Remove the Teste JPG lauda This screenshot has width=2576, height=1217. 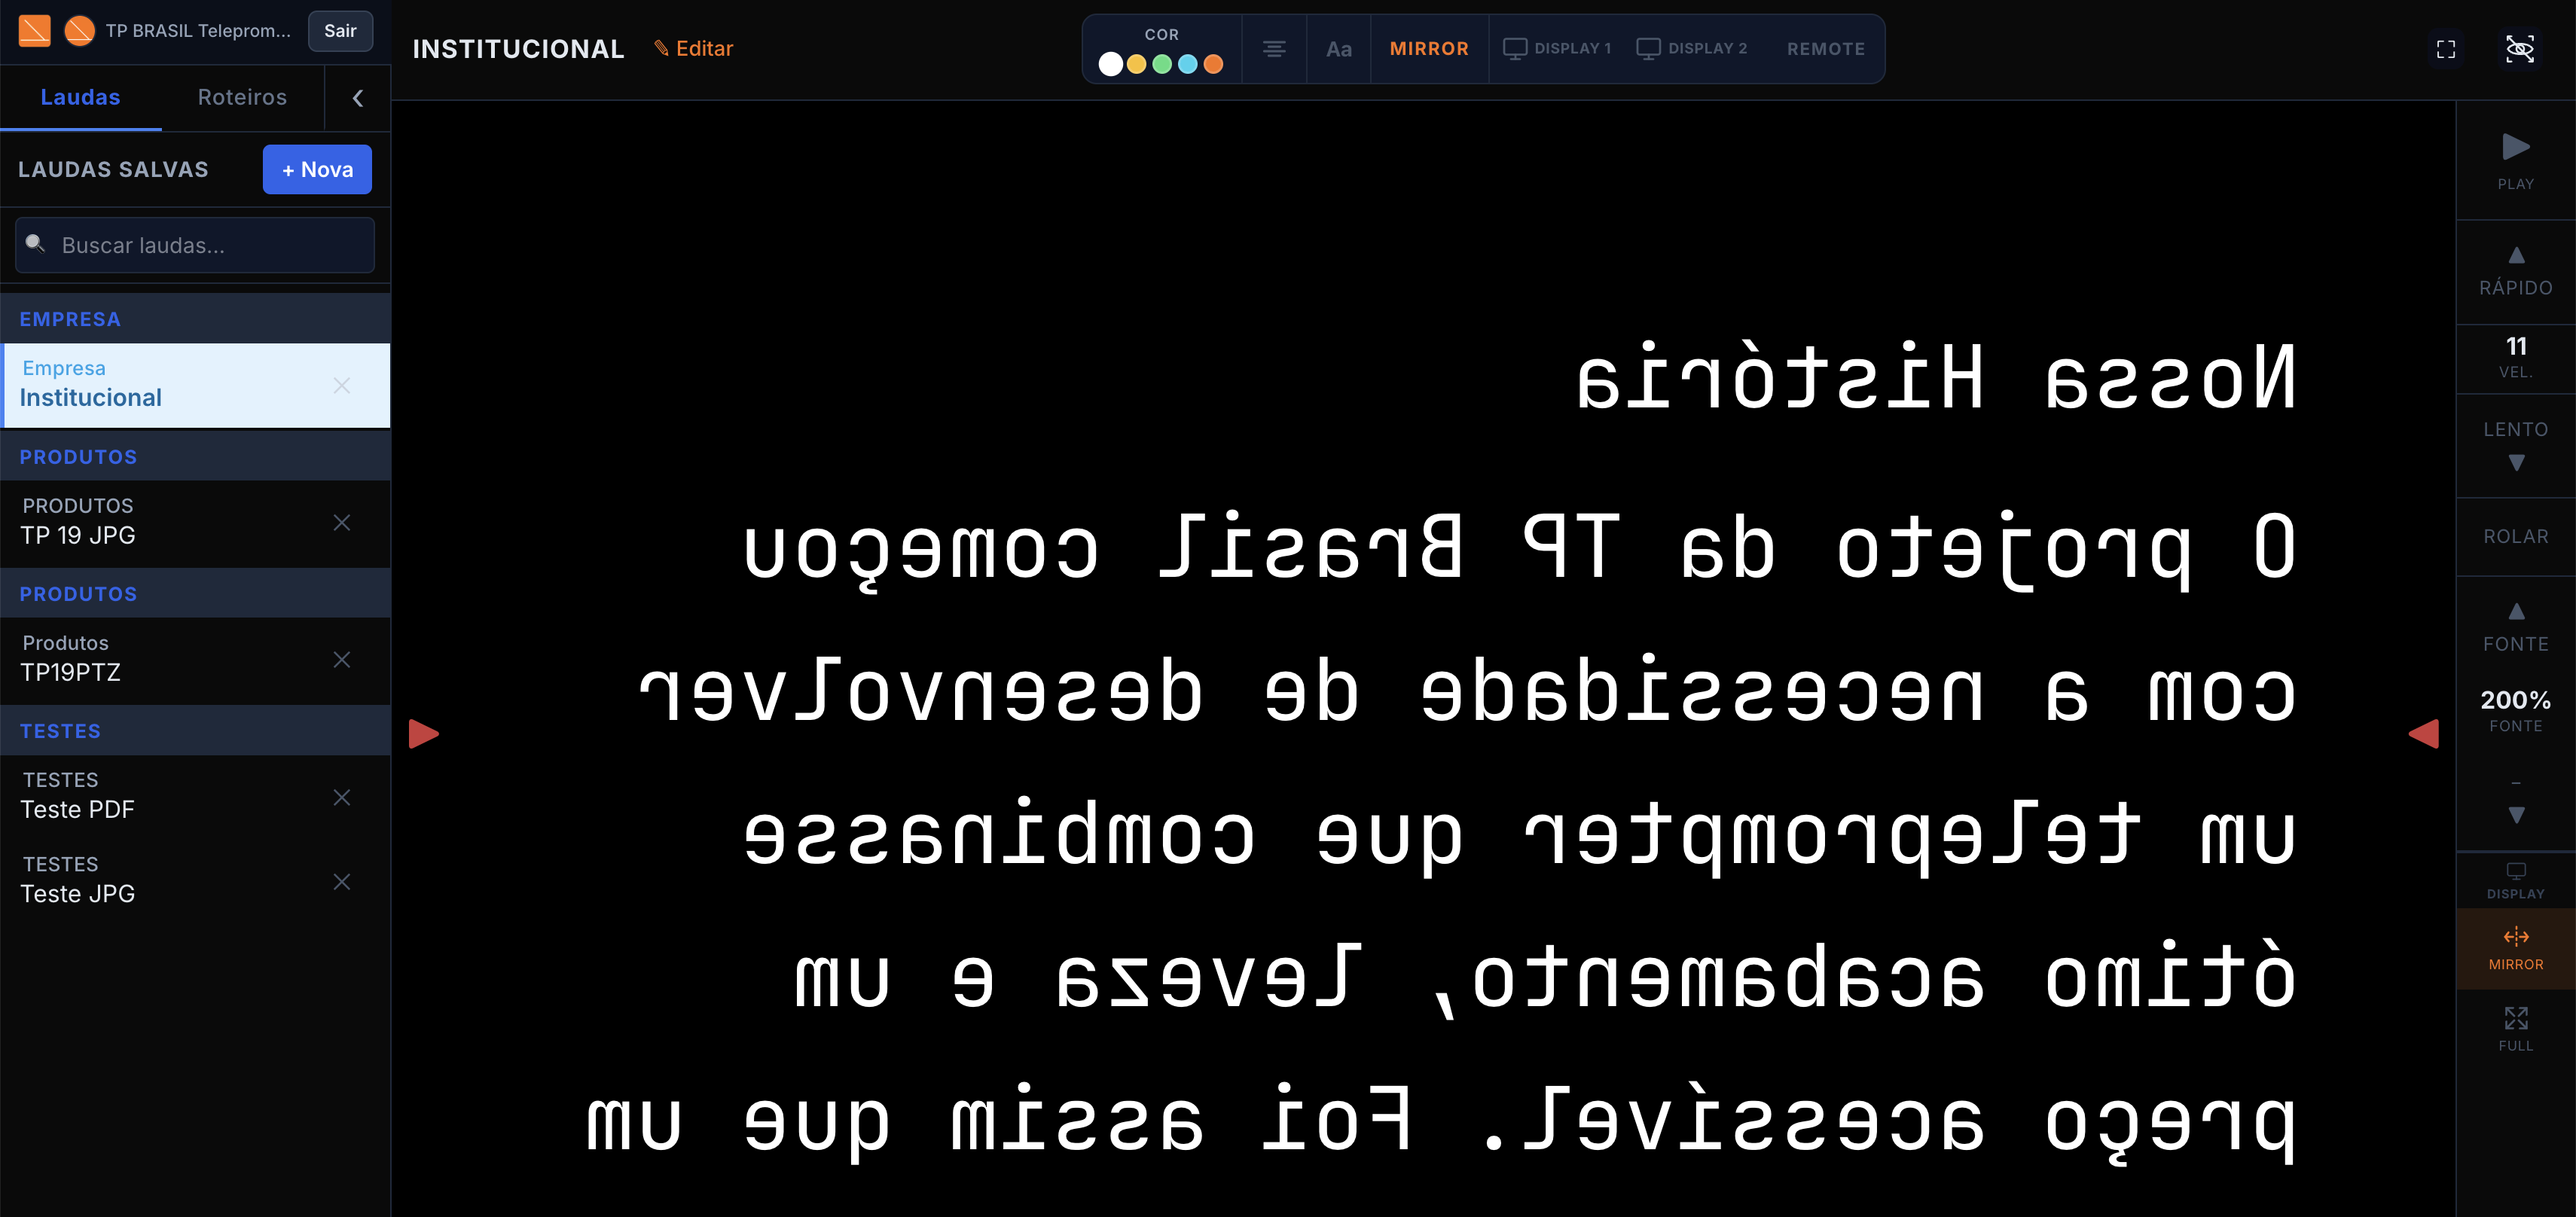tap(342, 882)
